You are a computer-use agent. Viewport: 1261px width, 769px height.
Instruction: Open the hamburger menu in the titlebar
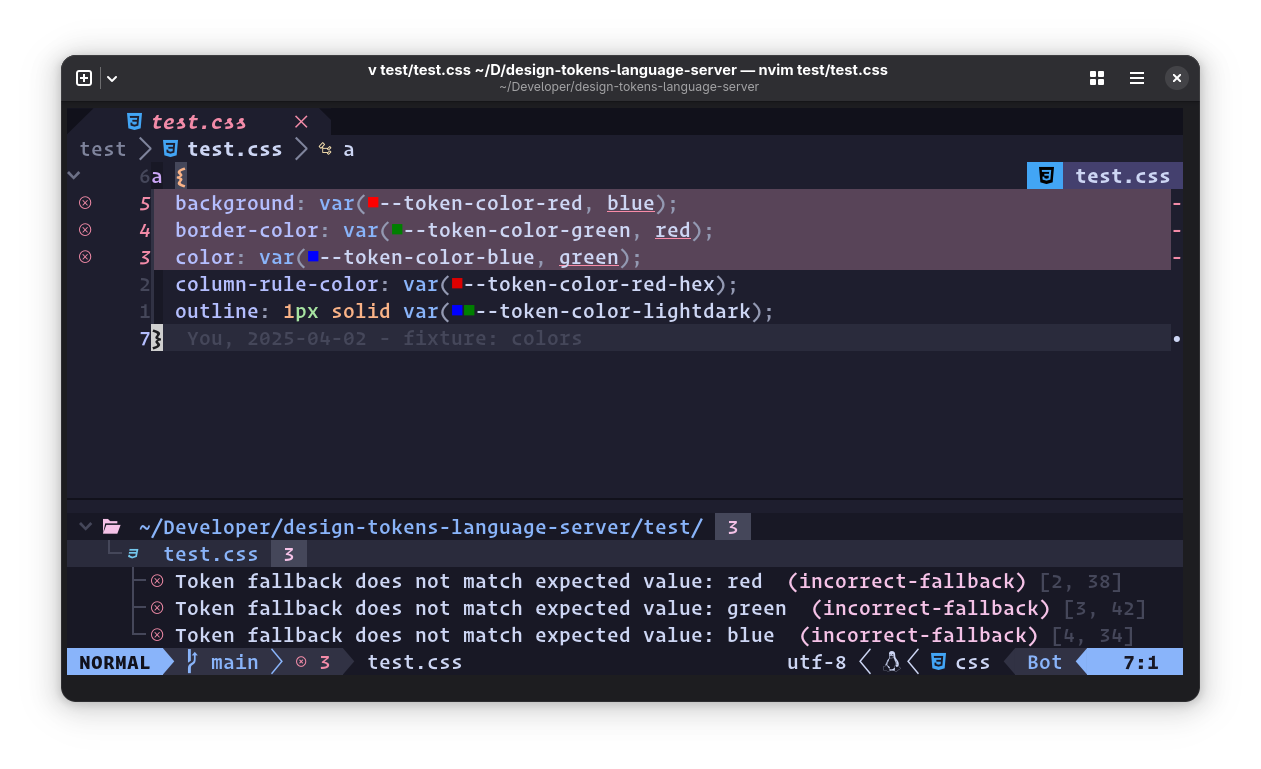click(1136, 78)
